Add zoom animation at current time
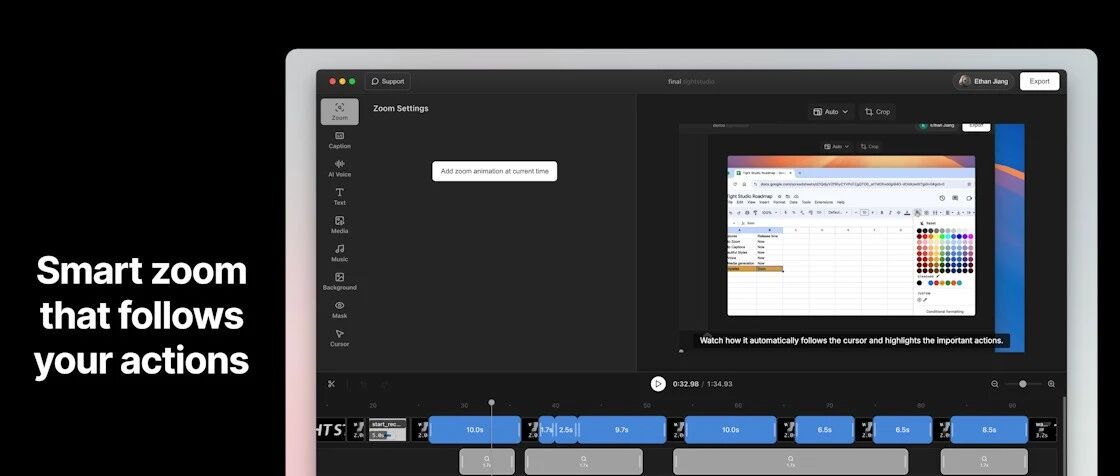The width and height of the screenshot is (1120, 476). coord(494,172)
